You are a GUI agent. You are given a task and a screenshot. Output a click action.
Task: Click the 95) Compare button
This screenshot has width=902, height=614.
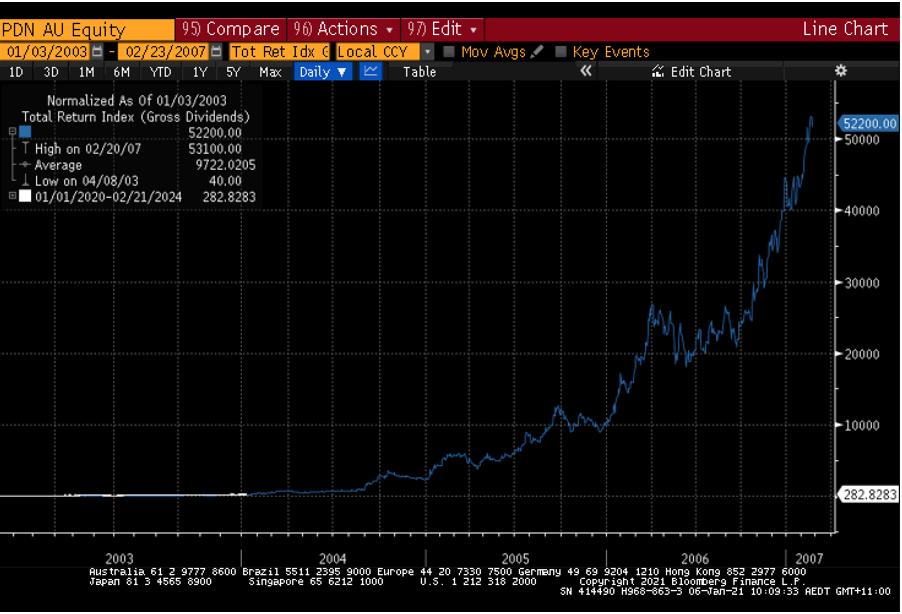click(230, 29)
